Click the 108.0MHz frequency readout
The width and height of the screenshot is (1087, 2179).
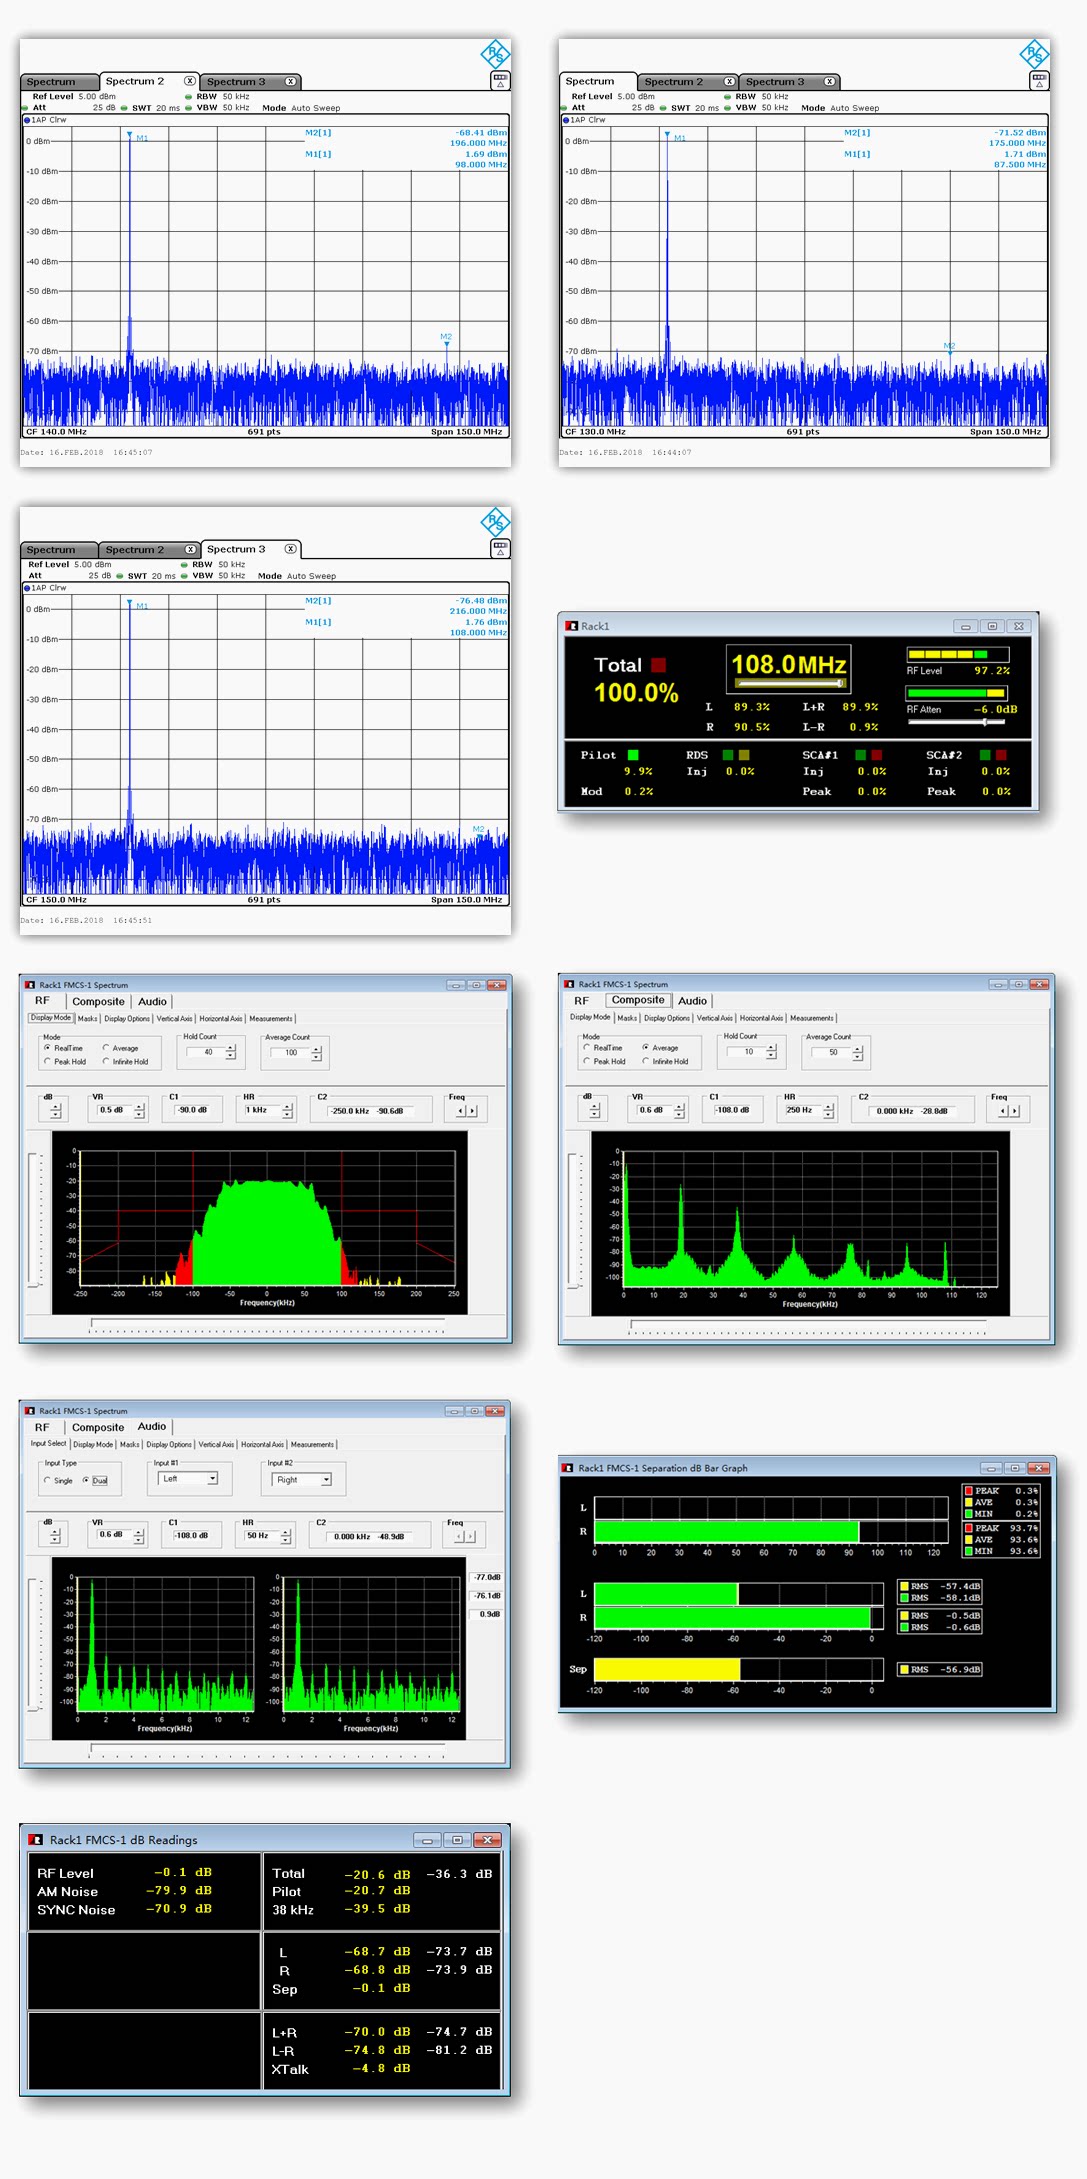789,664
